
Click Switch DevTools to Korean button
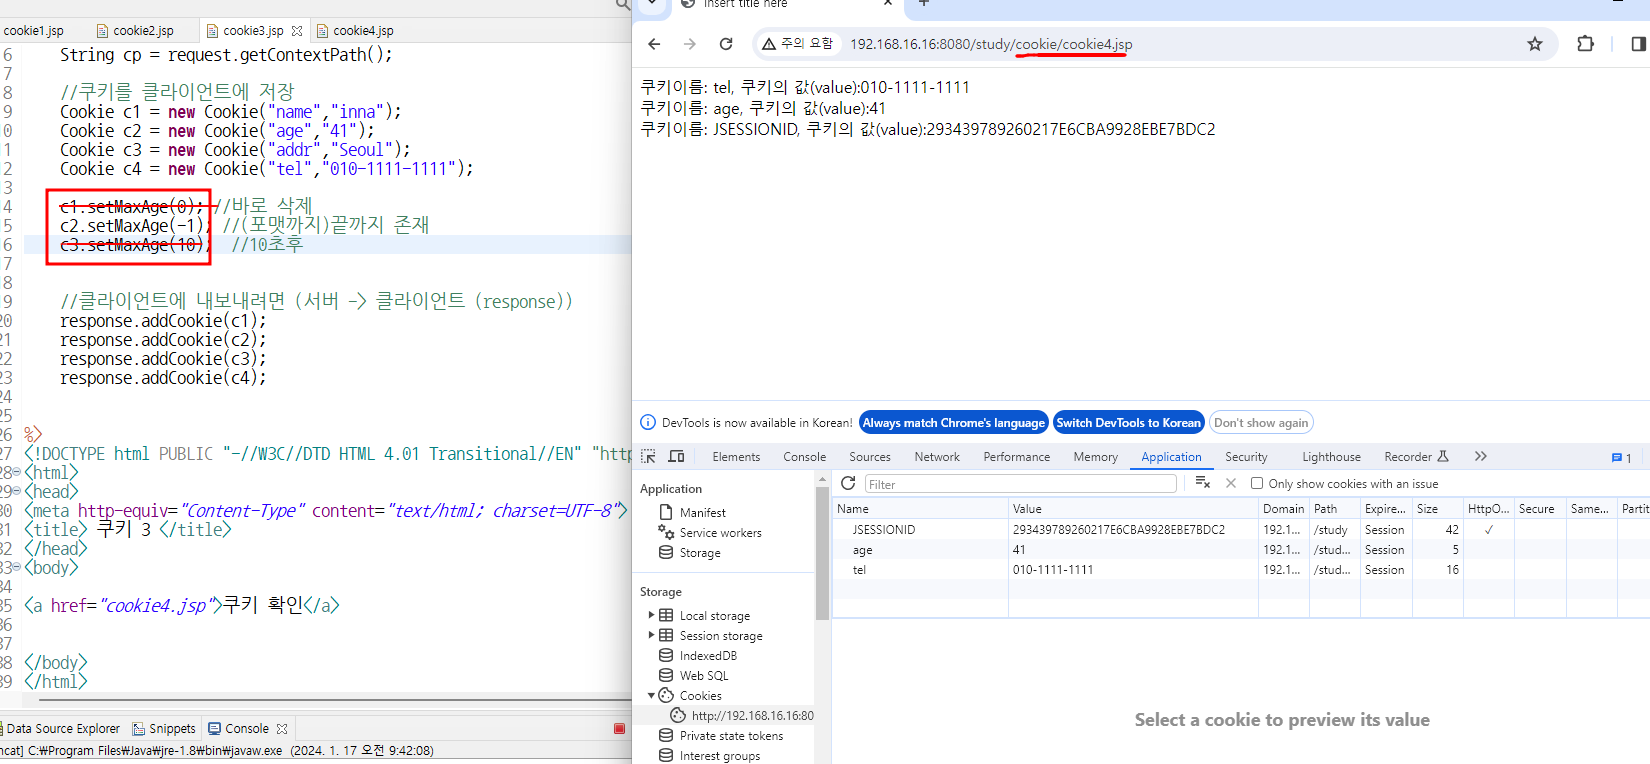click(1128, 423)
